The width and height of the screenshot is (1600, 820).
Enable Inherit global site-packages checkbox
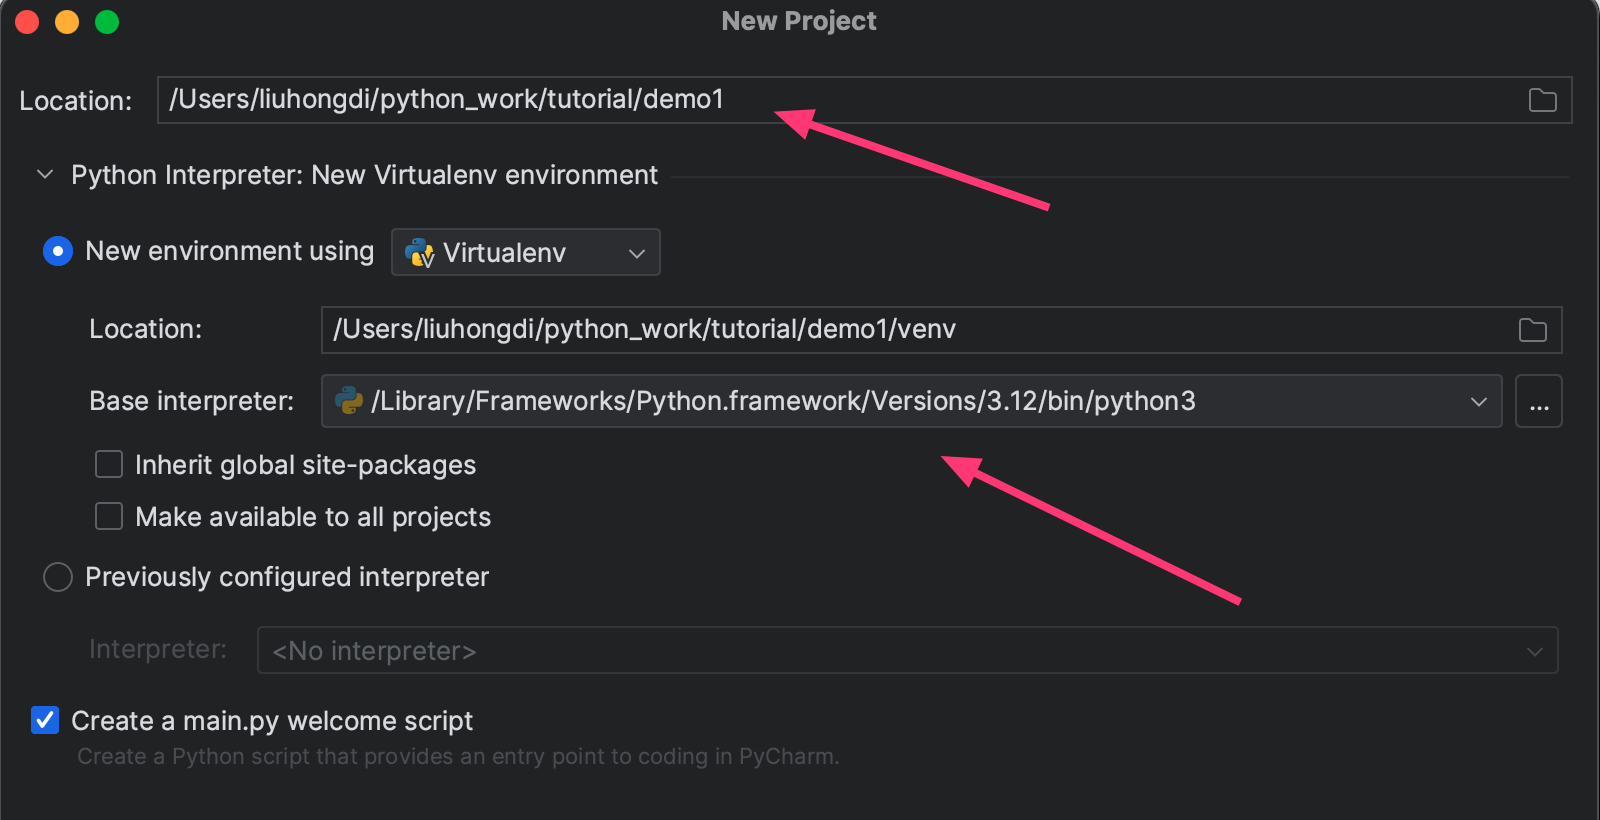tap(109, 464)
